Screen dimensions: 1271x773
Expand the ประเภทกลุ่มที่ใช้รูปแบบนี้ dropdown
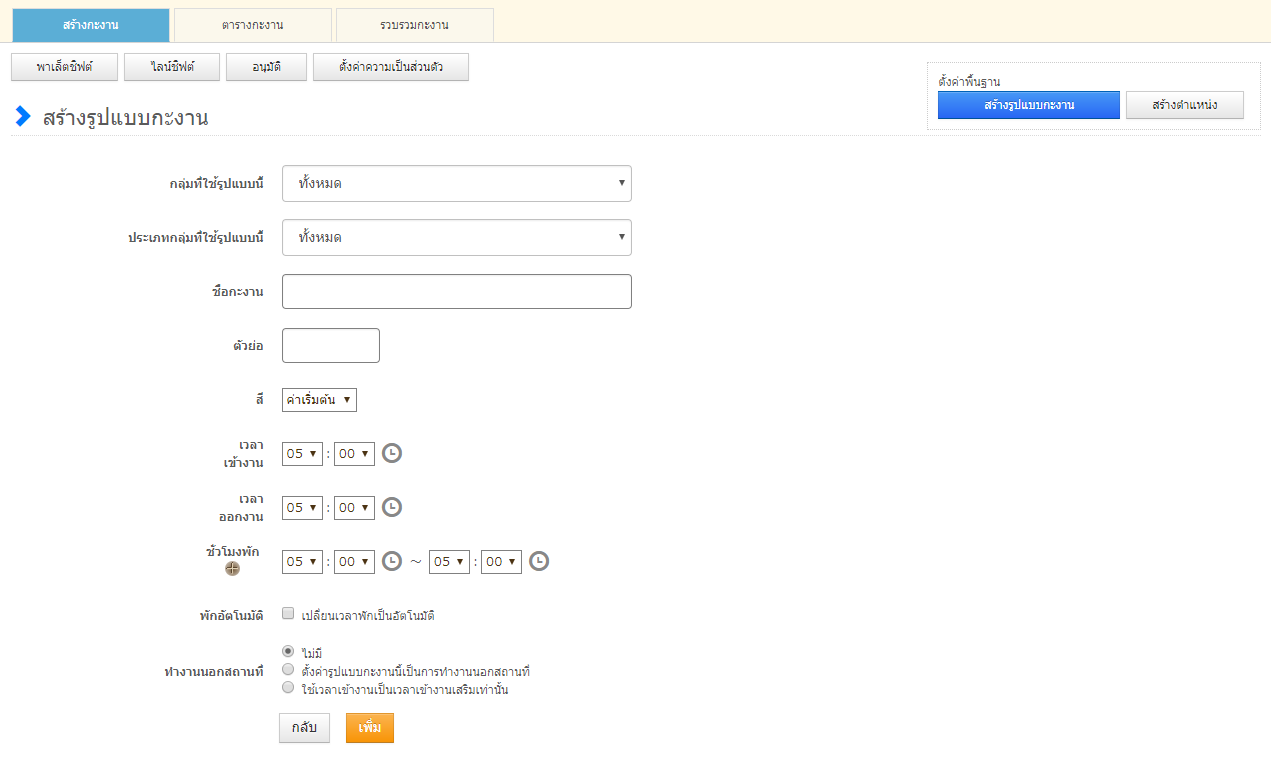click(457, 238)
